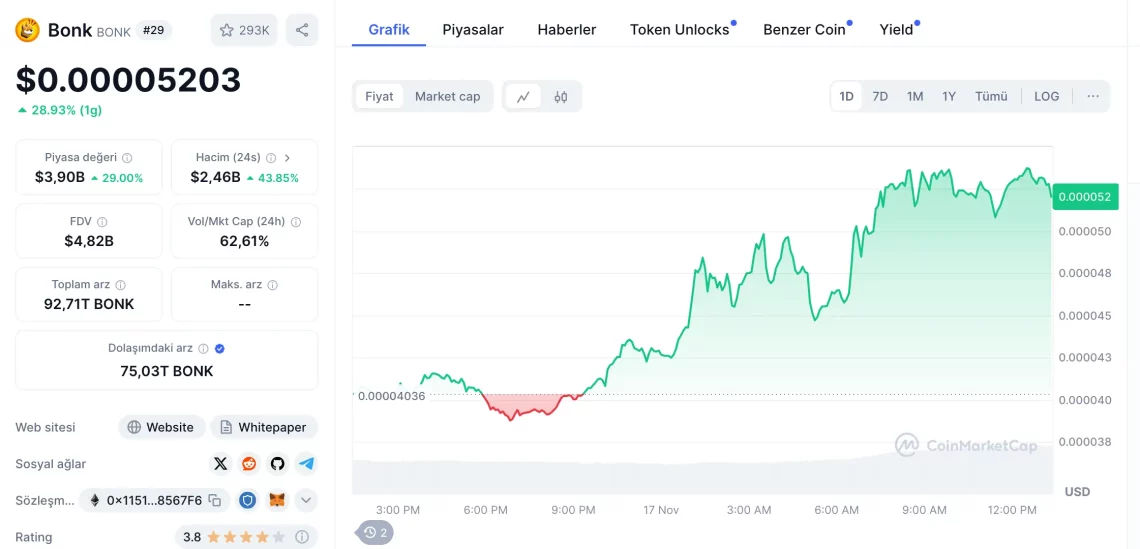Click the info icon beside the rating stars
Screen dimensions: 1140x549
301,537
